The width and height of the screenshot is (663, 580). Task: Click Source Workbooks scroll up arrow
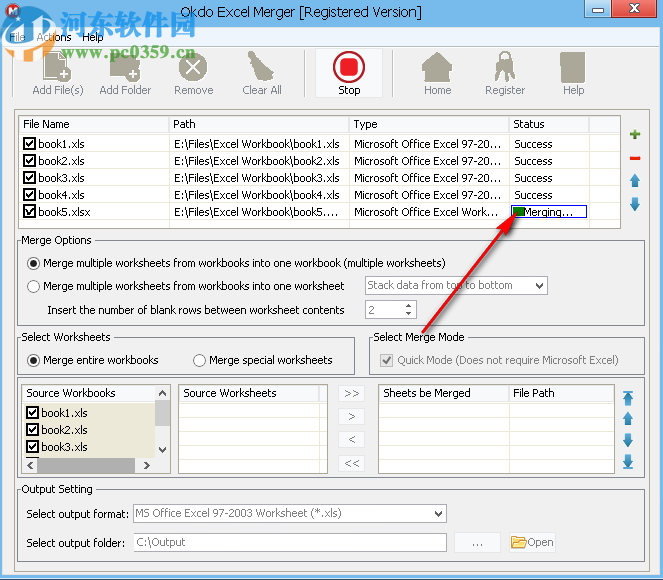pos(162,394)
